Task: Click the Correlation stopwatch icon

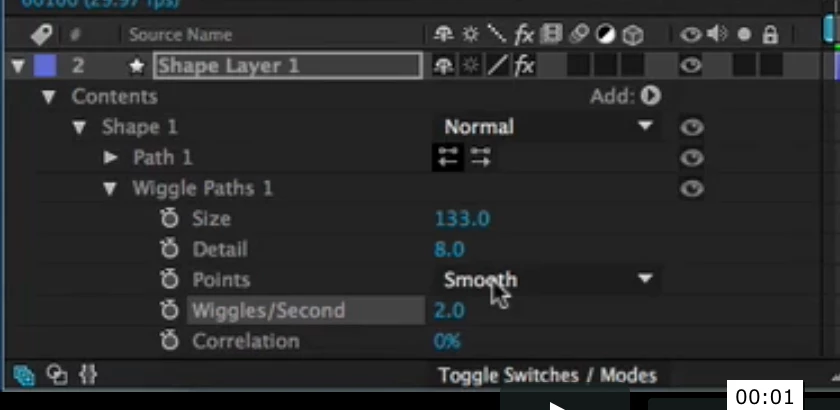Action: 169,341
